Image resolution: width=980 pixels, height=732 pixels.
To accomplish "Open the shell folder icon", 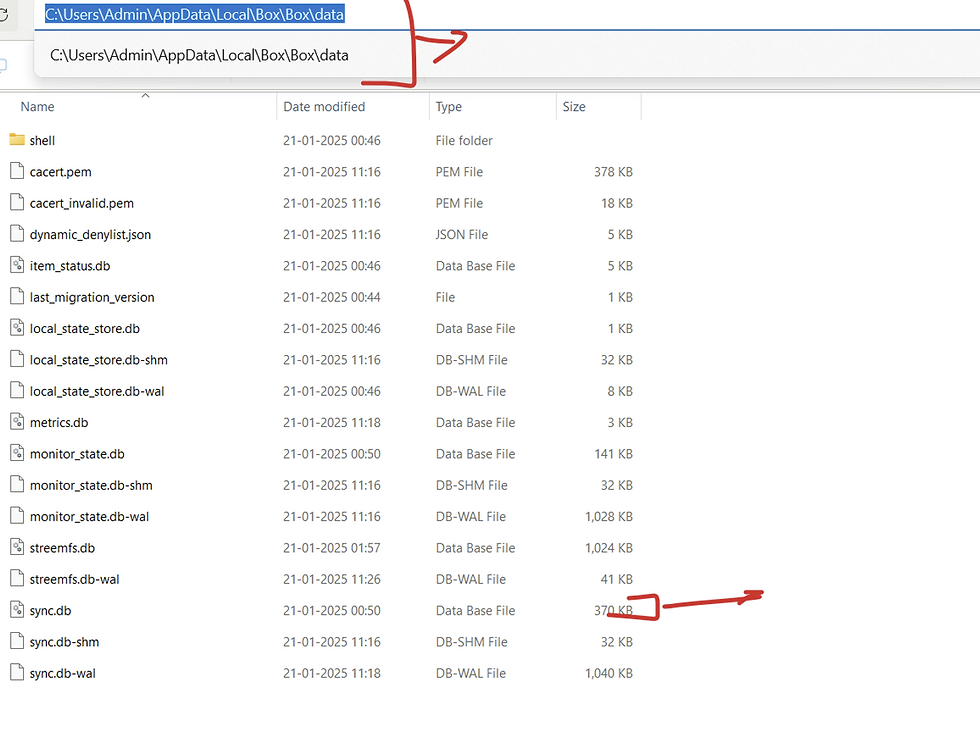I will coord(17,140).
